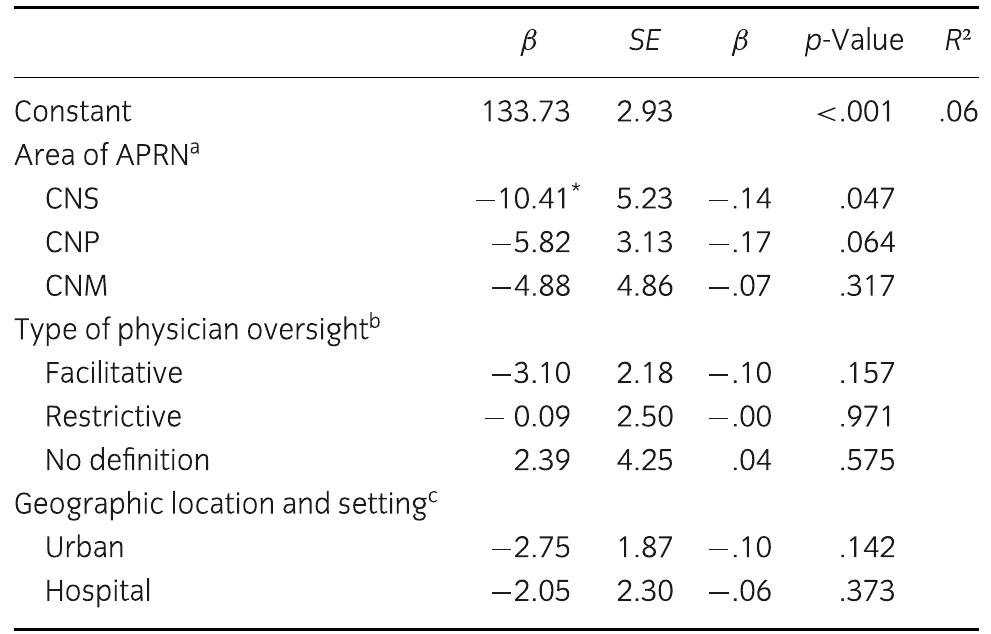The height and width of the screenshot is (634, 991).
Task: Click the CNM row label
Action: click(x=75, y=286)
